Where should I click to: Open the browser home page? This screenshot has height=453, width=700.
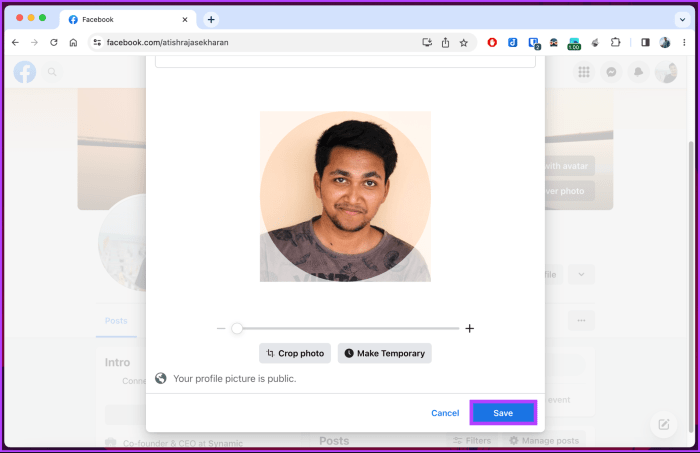[x=73, y=42]
